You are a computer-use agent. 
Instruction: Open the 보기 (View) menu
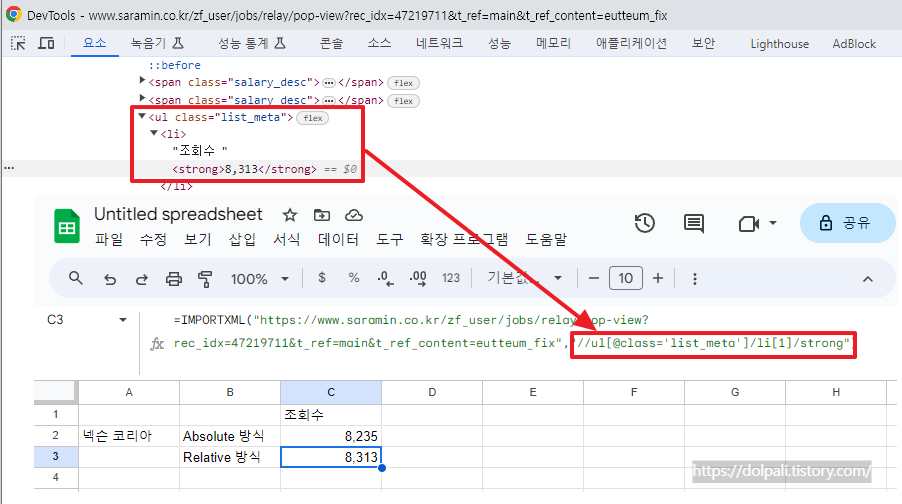197,239
